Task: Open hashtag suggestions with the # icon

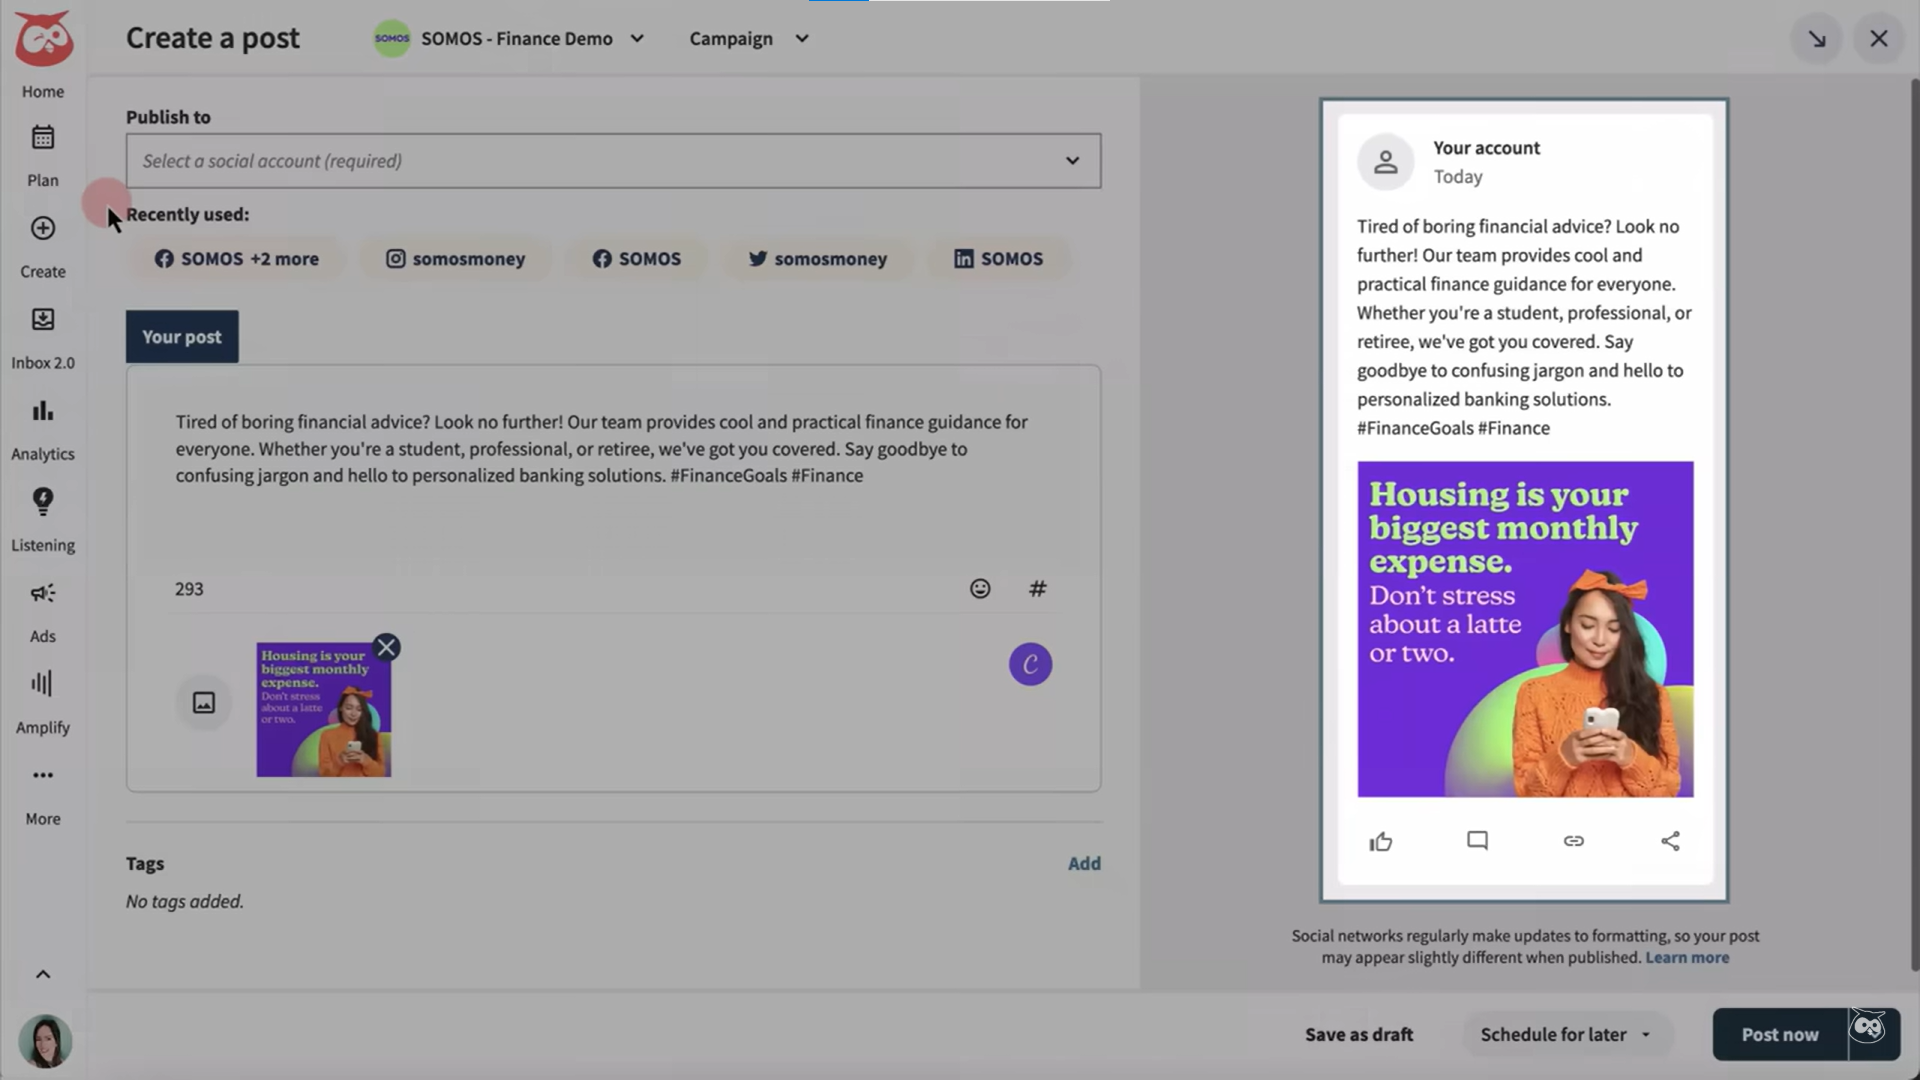Action: pyautogui.click(x=1038, y=589)
